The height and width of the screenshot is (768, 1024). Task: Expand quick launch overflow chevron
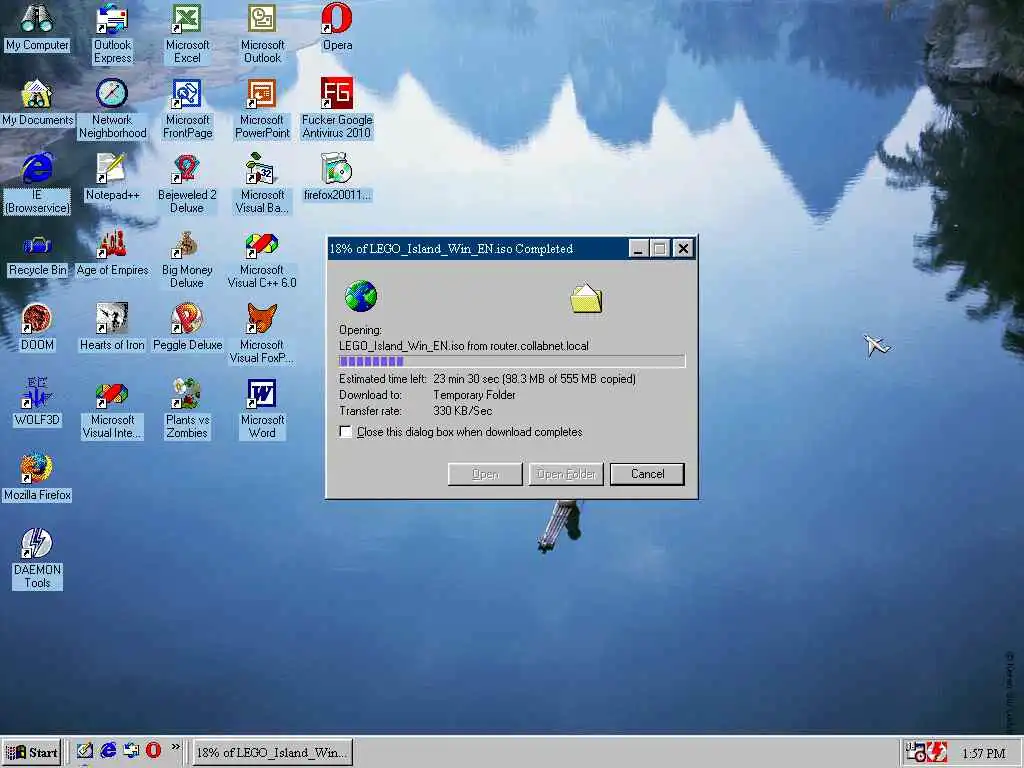point(176,746)
